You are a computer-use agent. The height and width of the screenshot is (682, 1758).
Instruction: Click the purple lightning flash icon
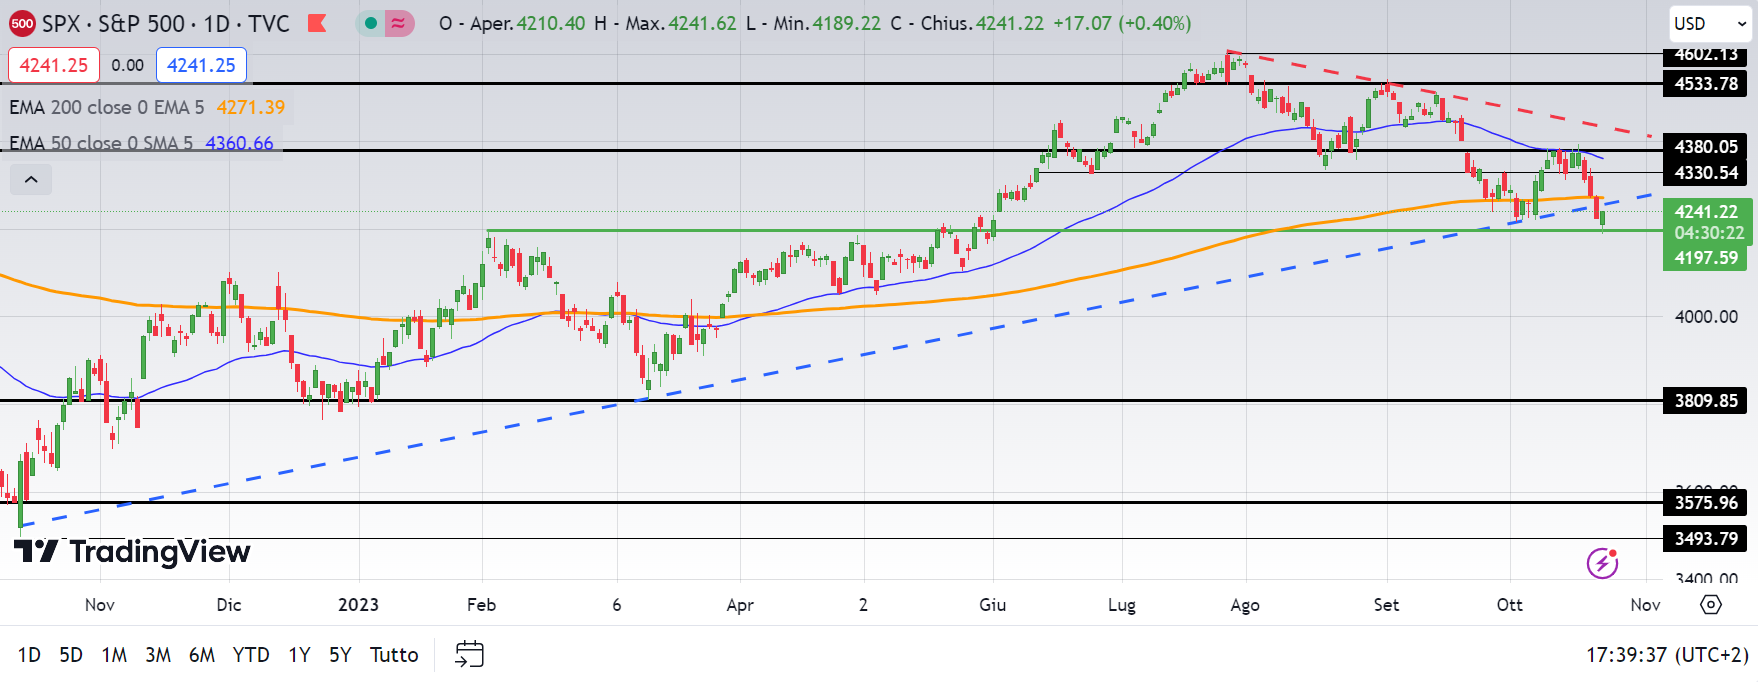click(x=1602, y=563)
